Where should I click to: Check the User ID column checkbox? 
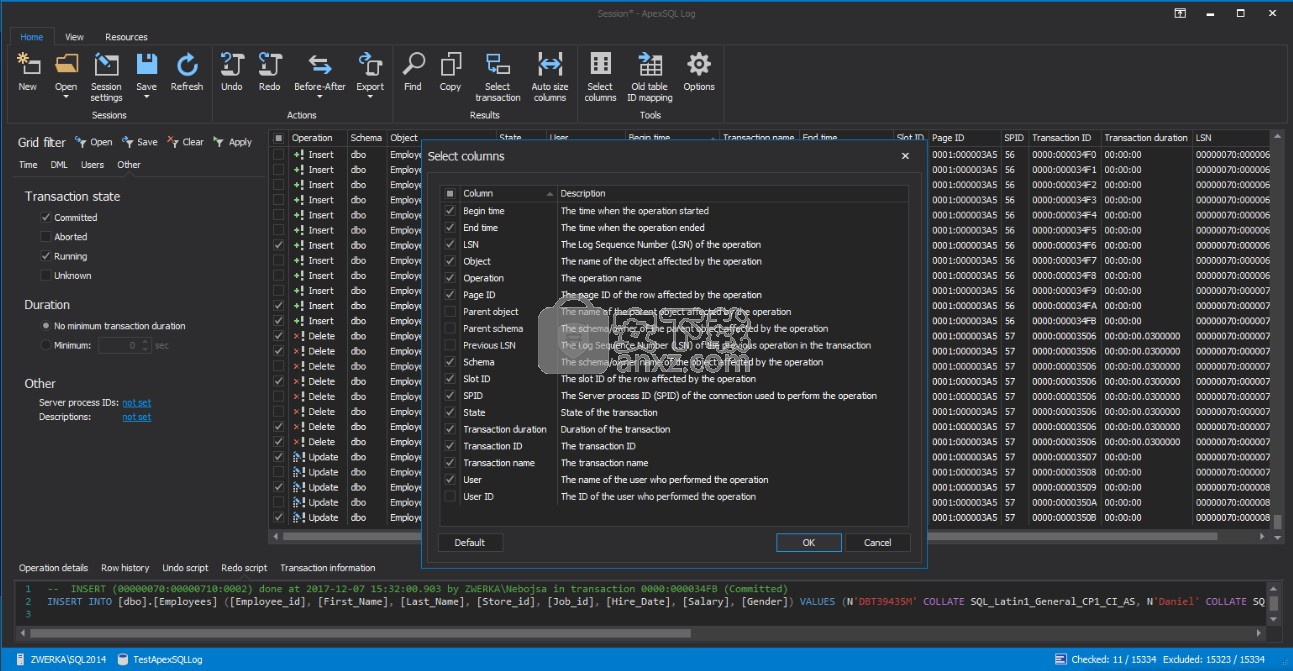450,496
